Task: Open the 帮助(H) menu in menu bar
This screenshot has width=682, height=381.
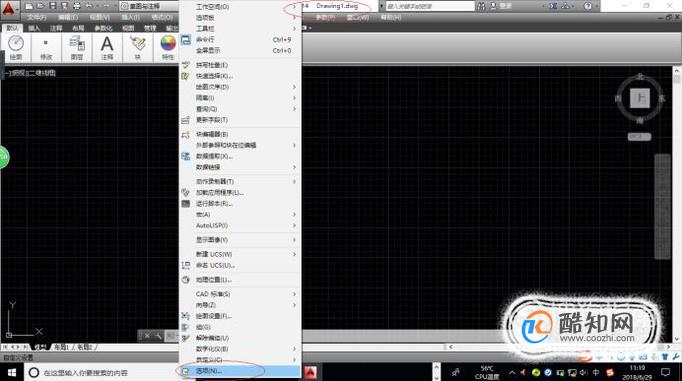Action: pyautogui.click(x=391, y=17)
